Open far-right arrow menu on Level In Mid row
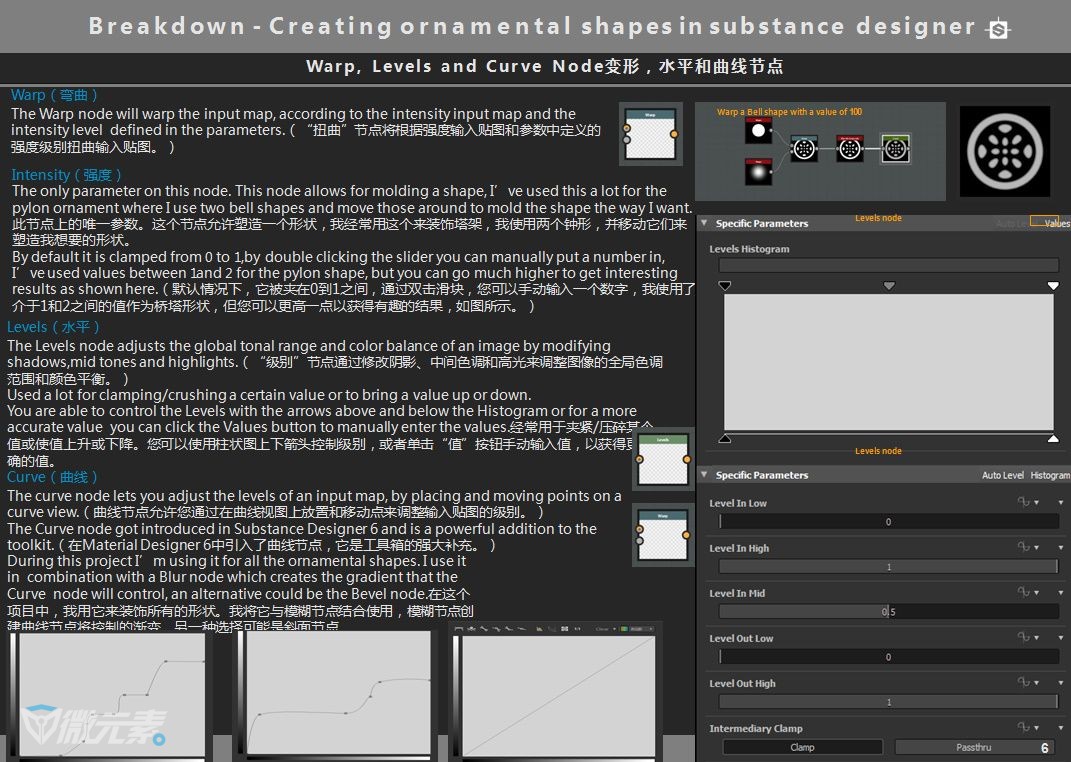Screen dimensions: 1071x762 (1061, 593)
